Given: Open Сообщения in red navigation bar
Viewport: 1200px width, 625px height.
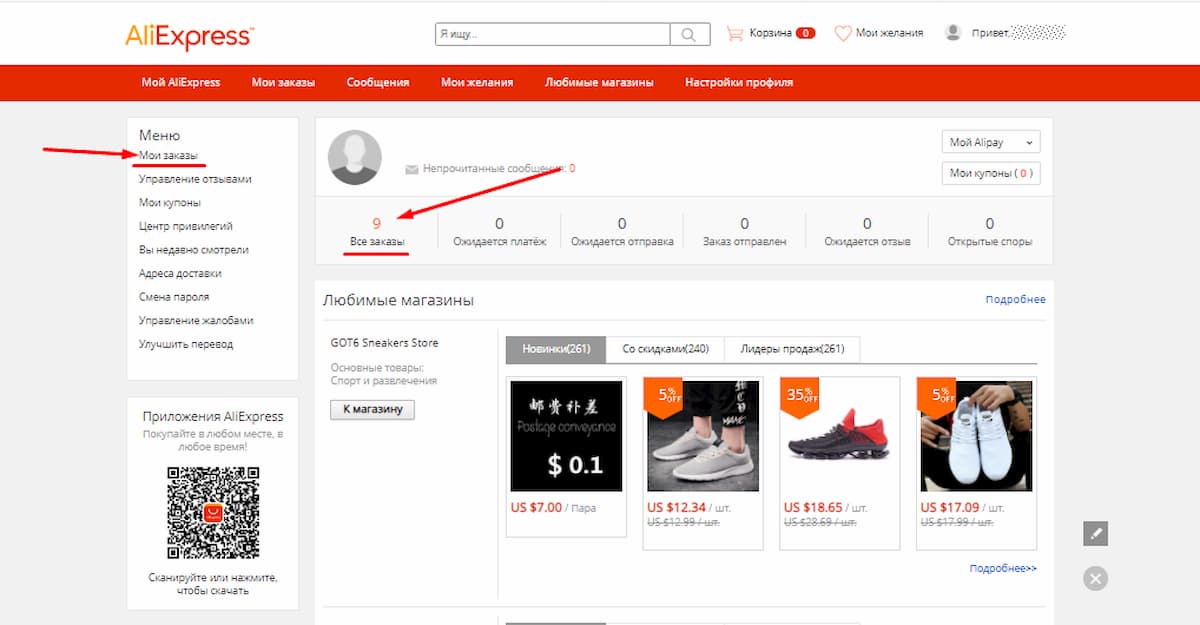Looking at the screenshot, I should (378, 82).
